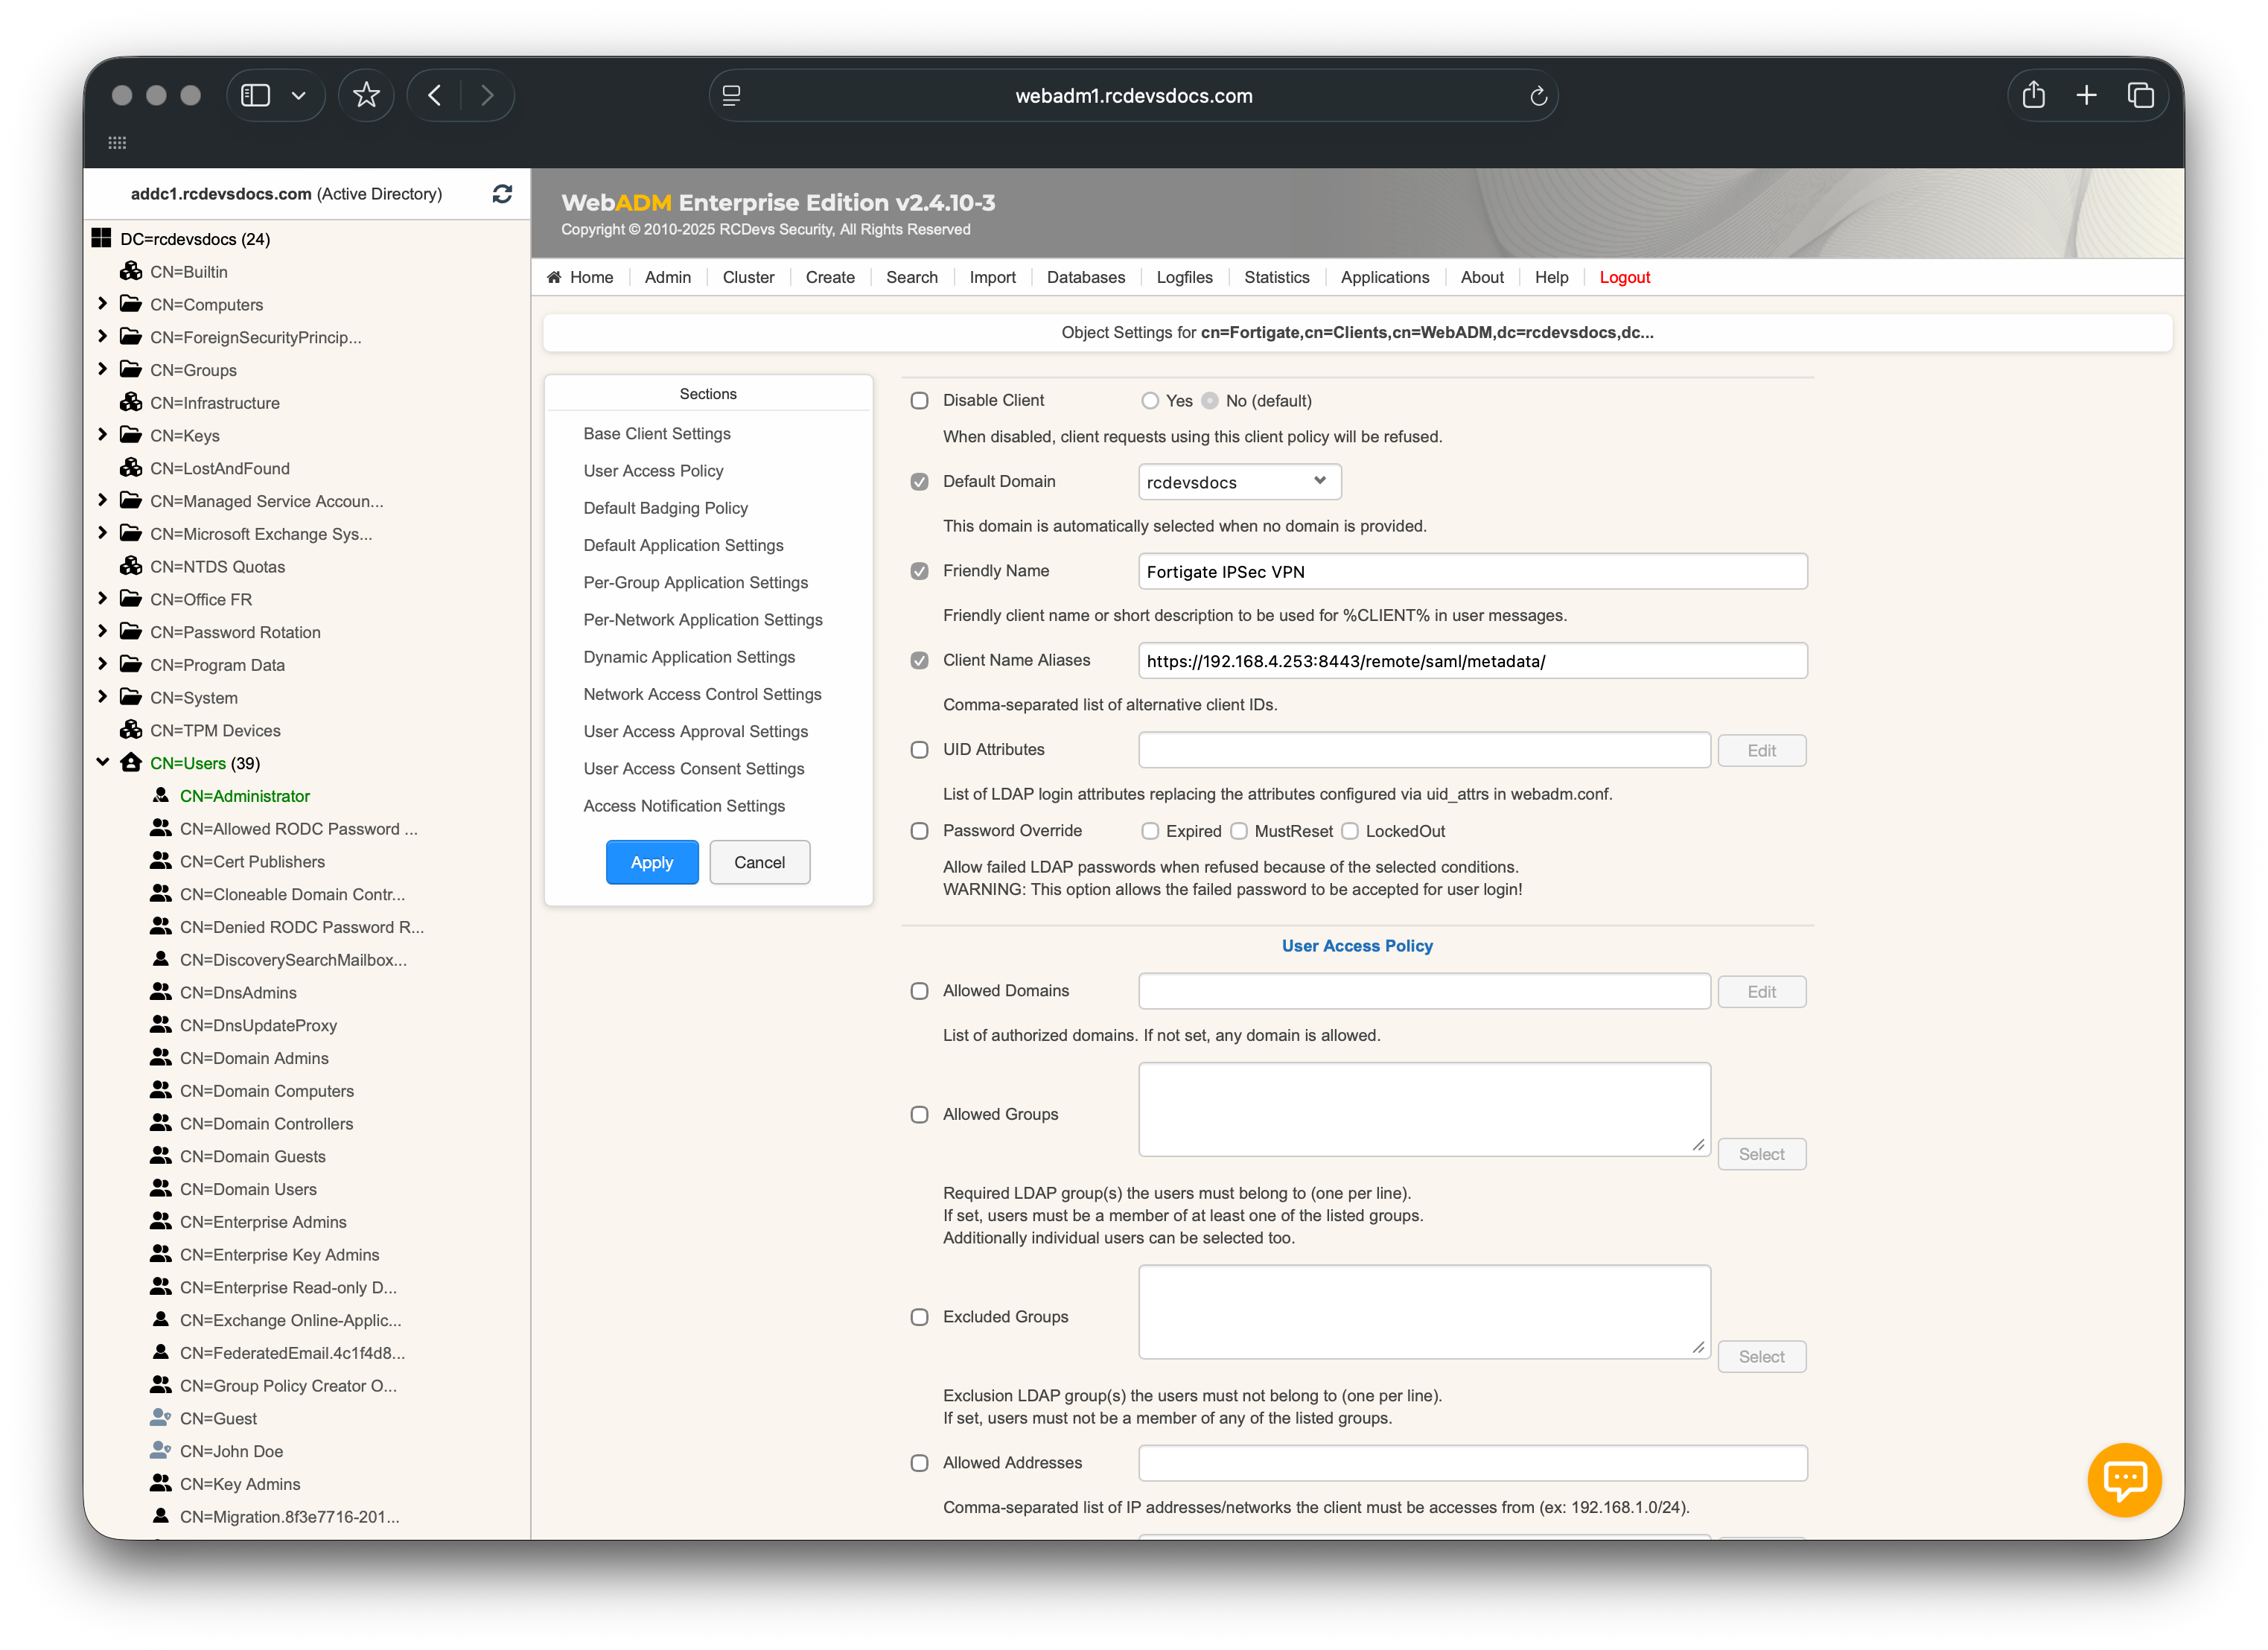
Task: Open a new tab with plus icon
Action: [x=2086, y=96]
